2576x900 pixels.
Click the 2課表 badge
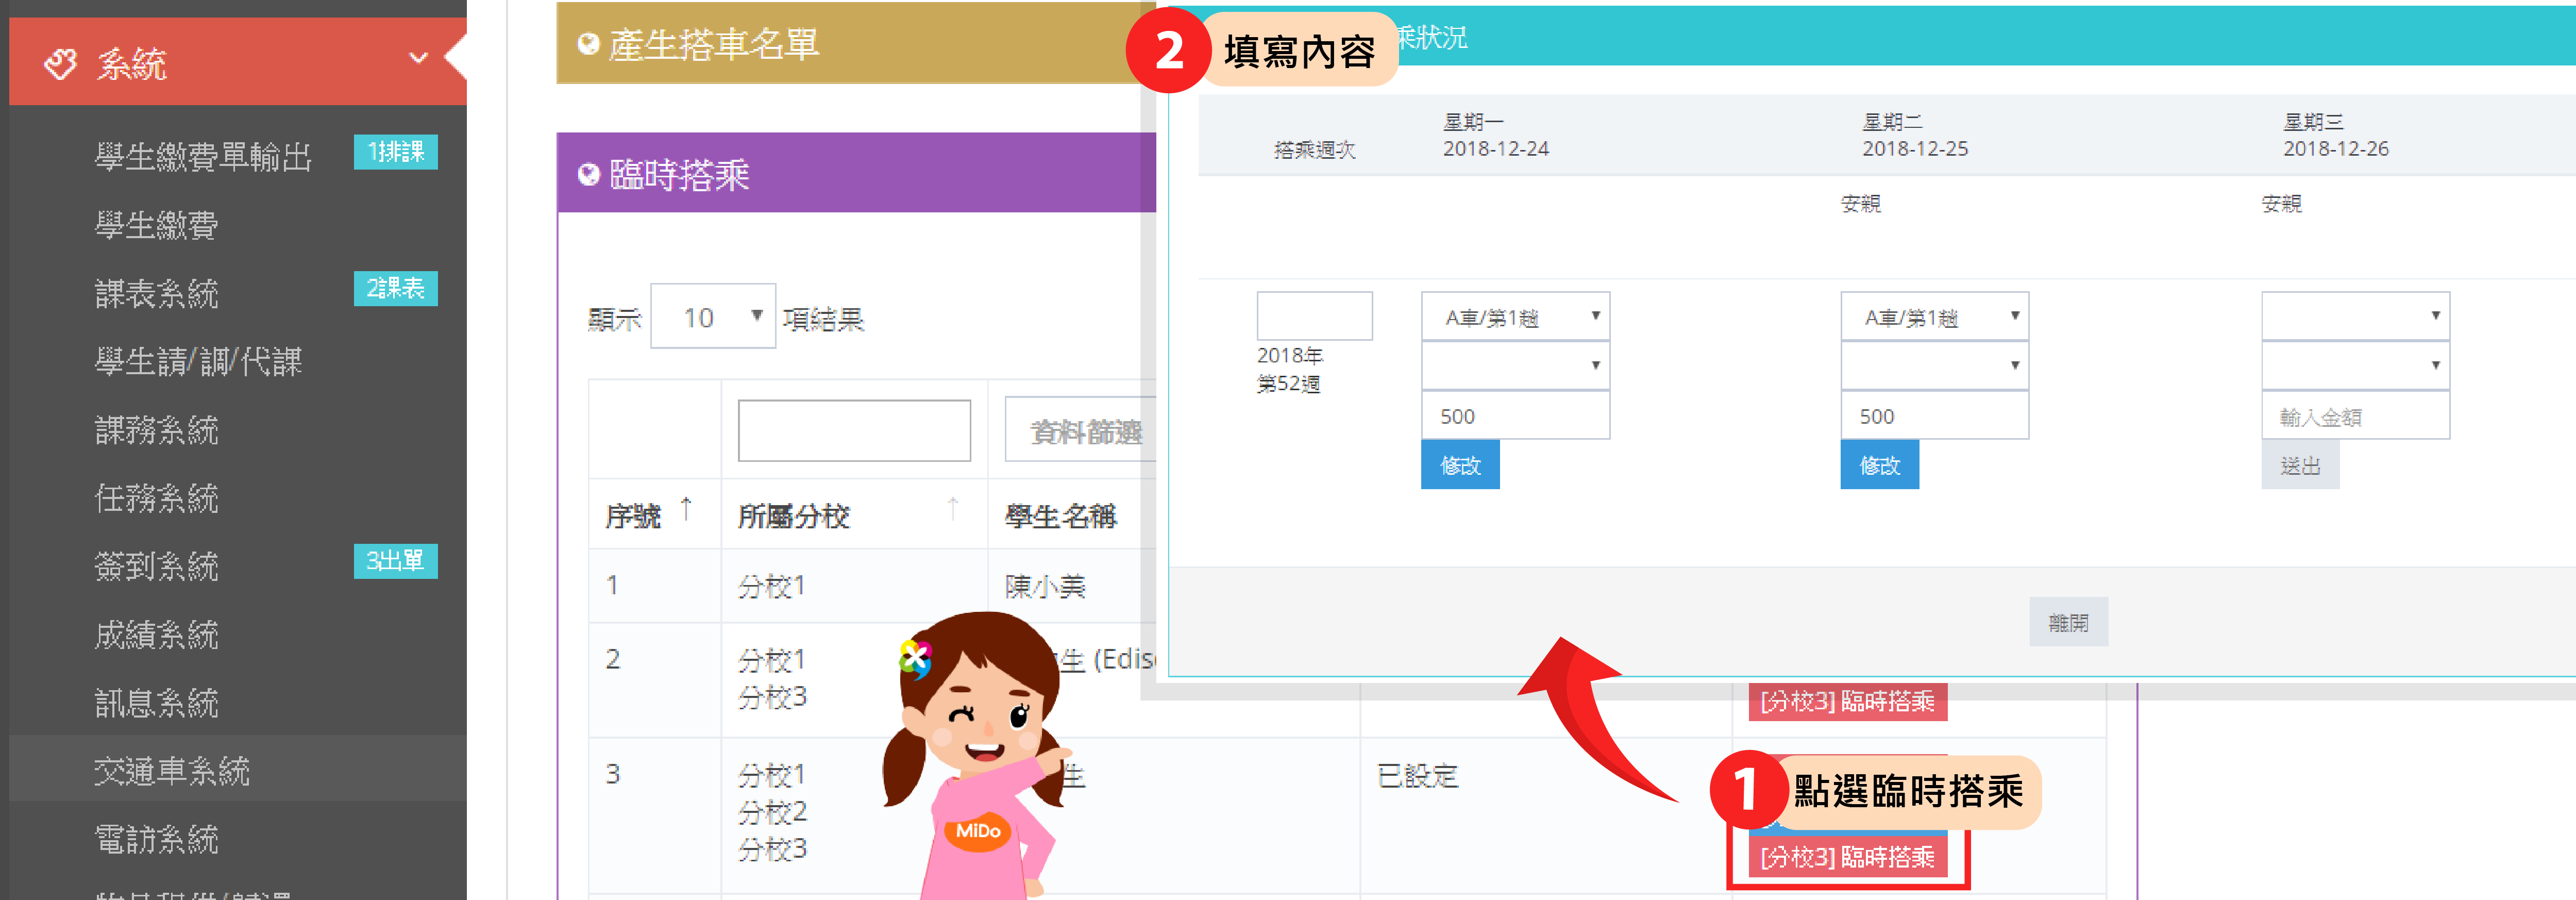pyautogui.click(x=396, y=289)
